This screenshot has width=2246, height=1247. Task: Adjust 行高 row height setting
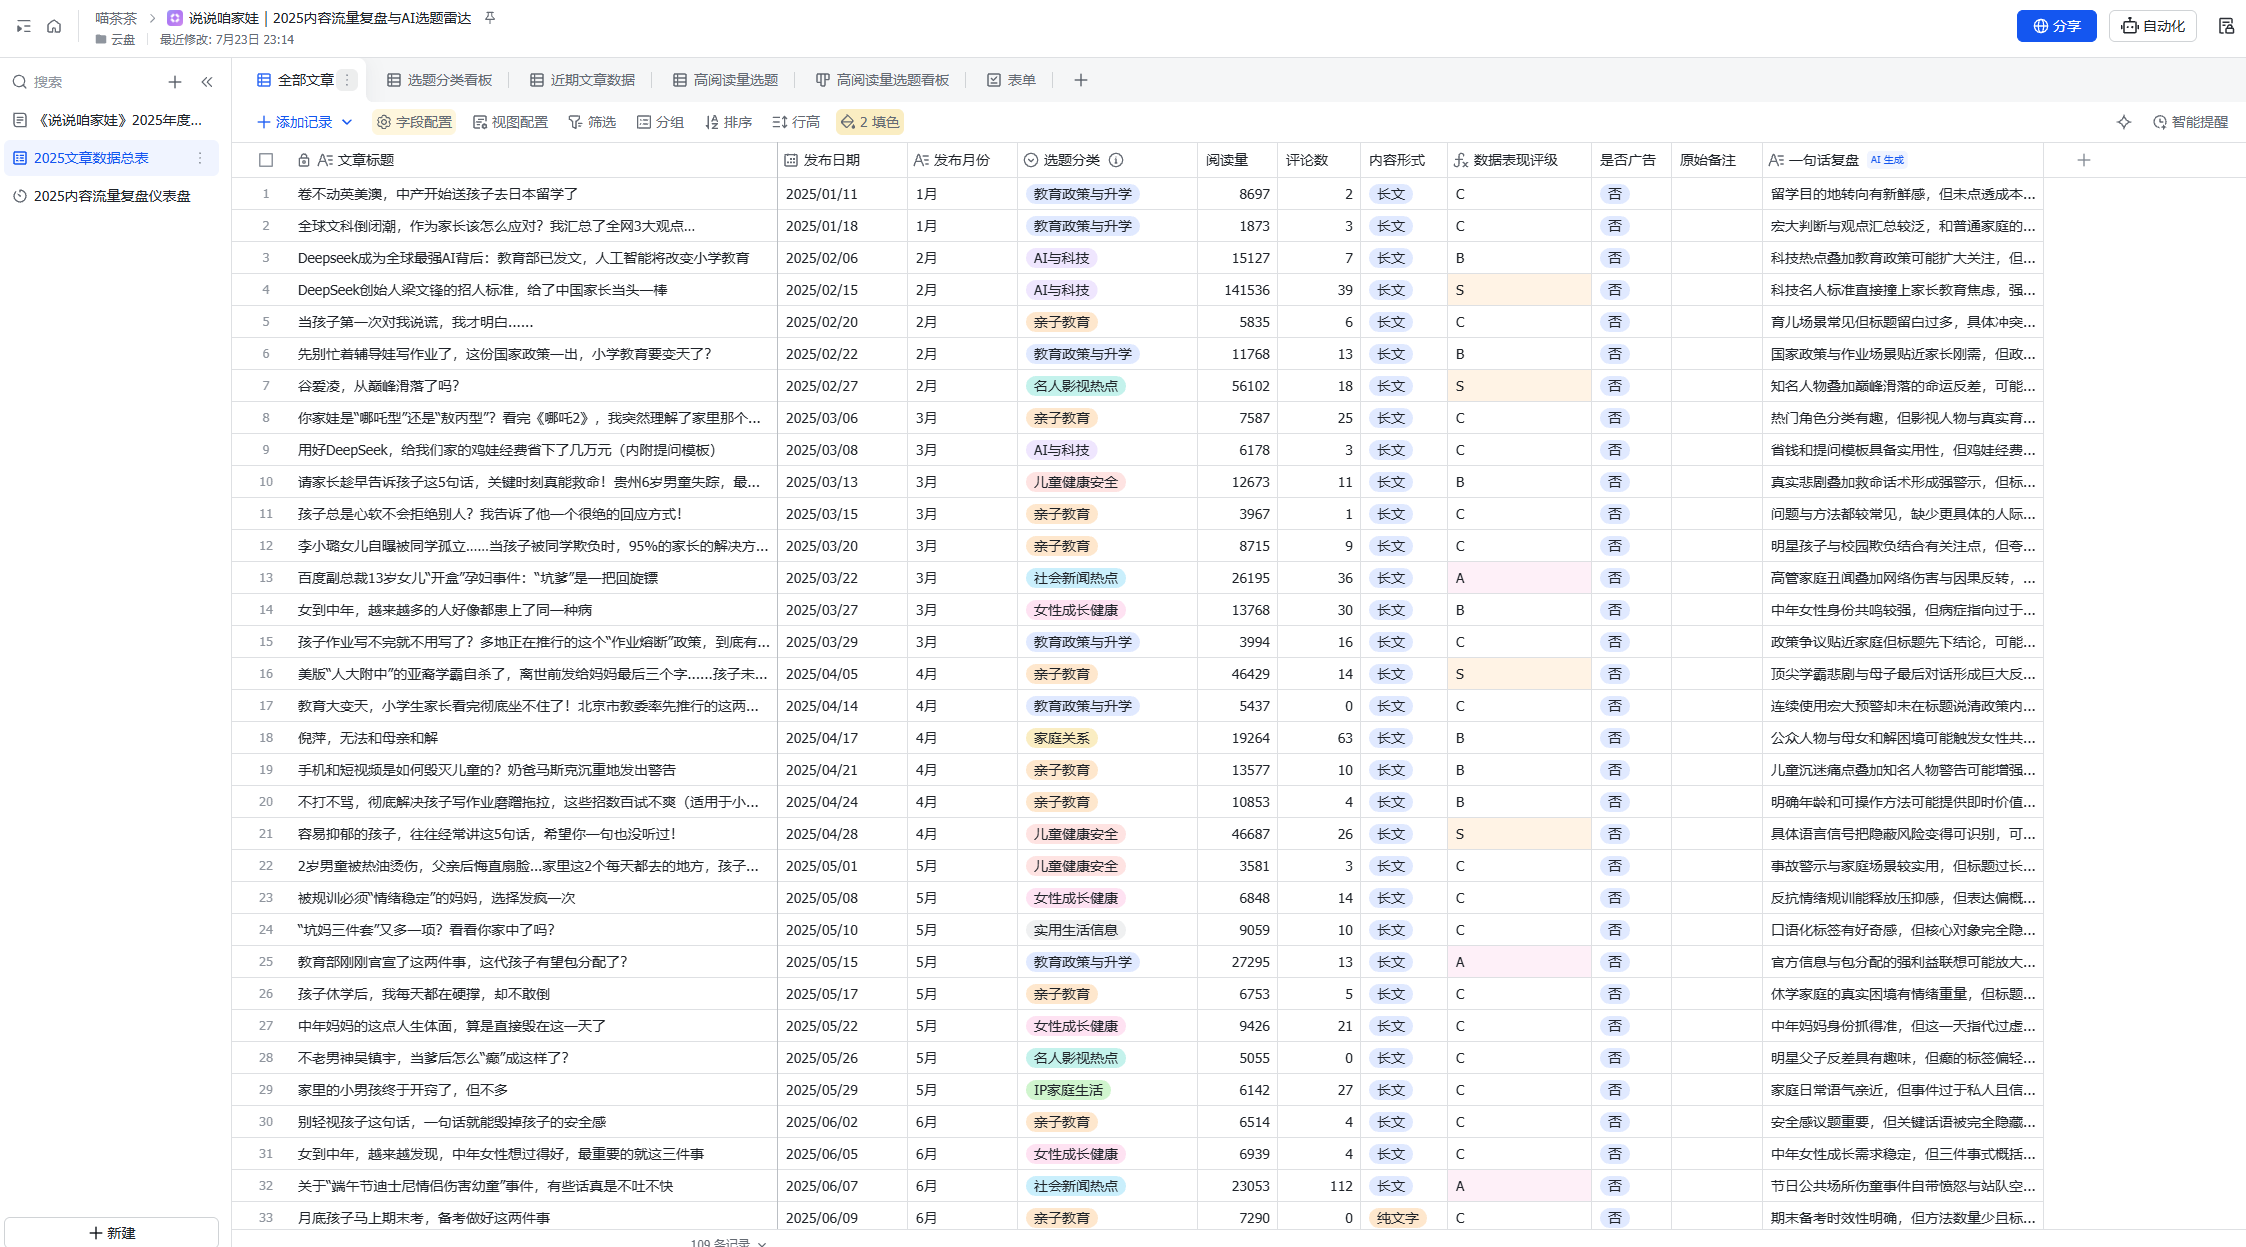click(x=796, y=122)
